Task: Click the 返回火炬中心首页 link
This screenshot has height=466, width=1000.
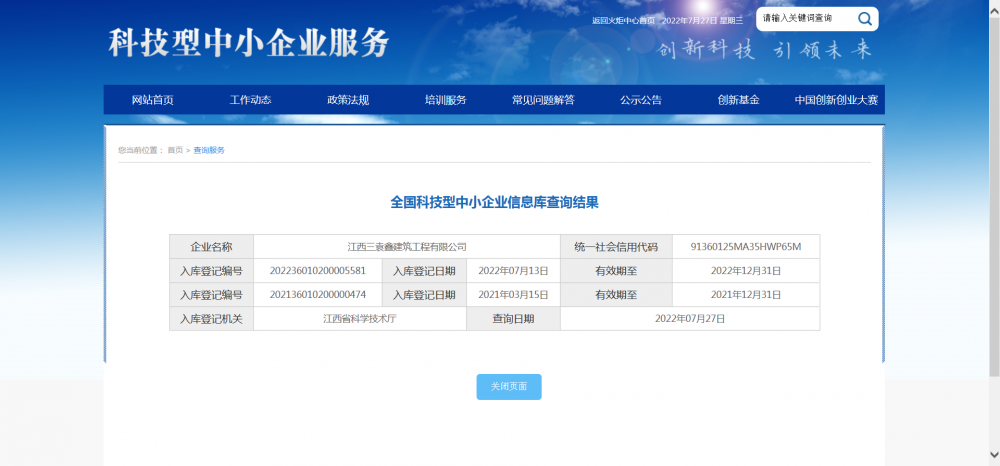Action: coord(623,20)
